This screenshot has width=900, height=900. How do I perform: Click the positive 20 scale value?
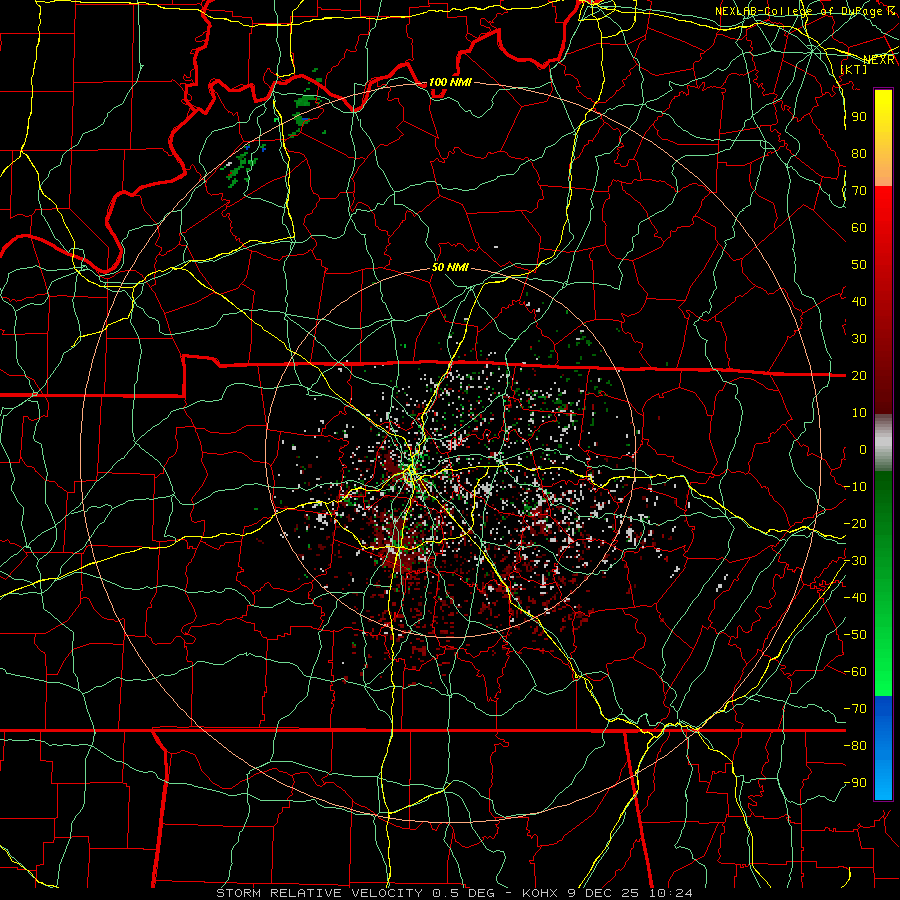click(859, 375)
